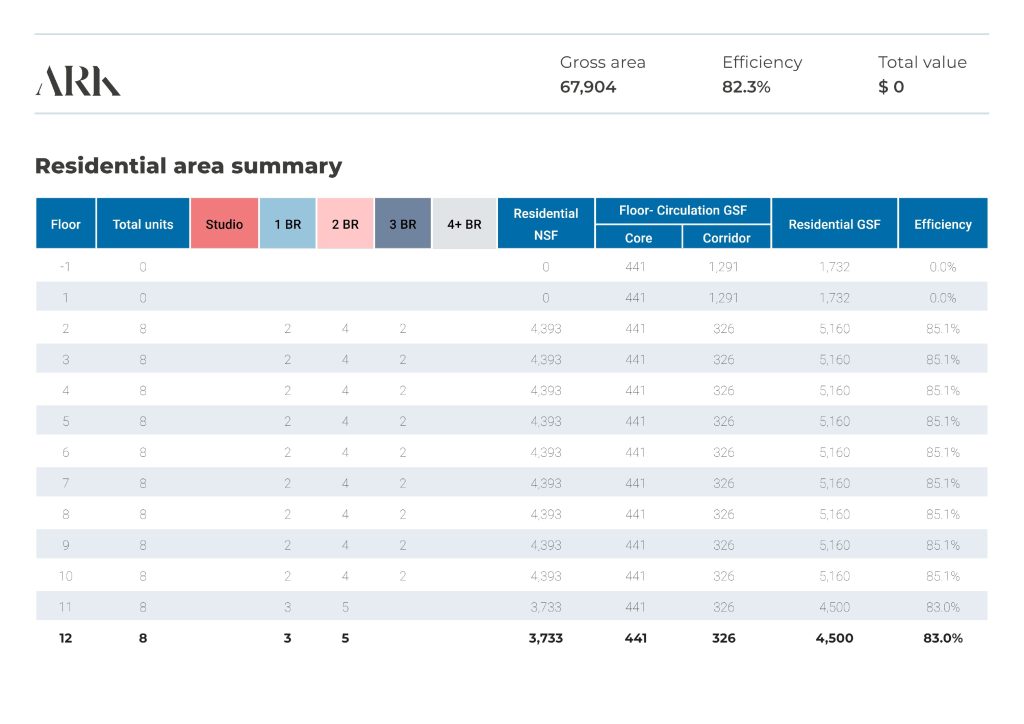Screen dimensions: 1024x724
Task: Select floor 12 row's 4,500 GSF cell
Action: click(x=835, y=638)
